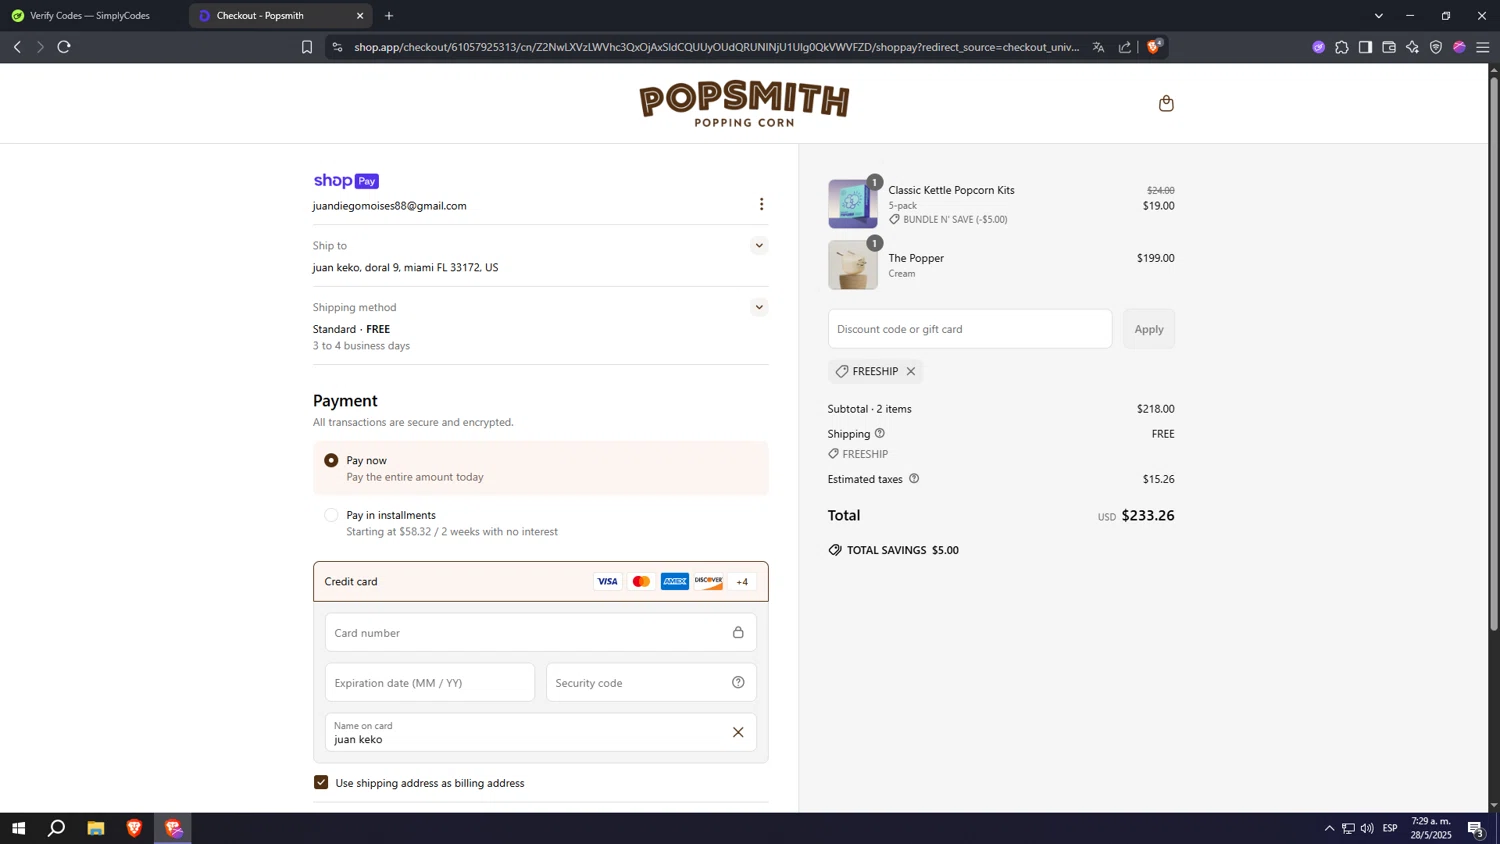The image size is (1500, 844).
Task: Click The Popper product thumbnail
Action: (x=852, y=265)
